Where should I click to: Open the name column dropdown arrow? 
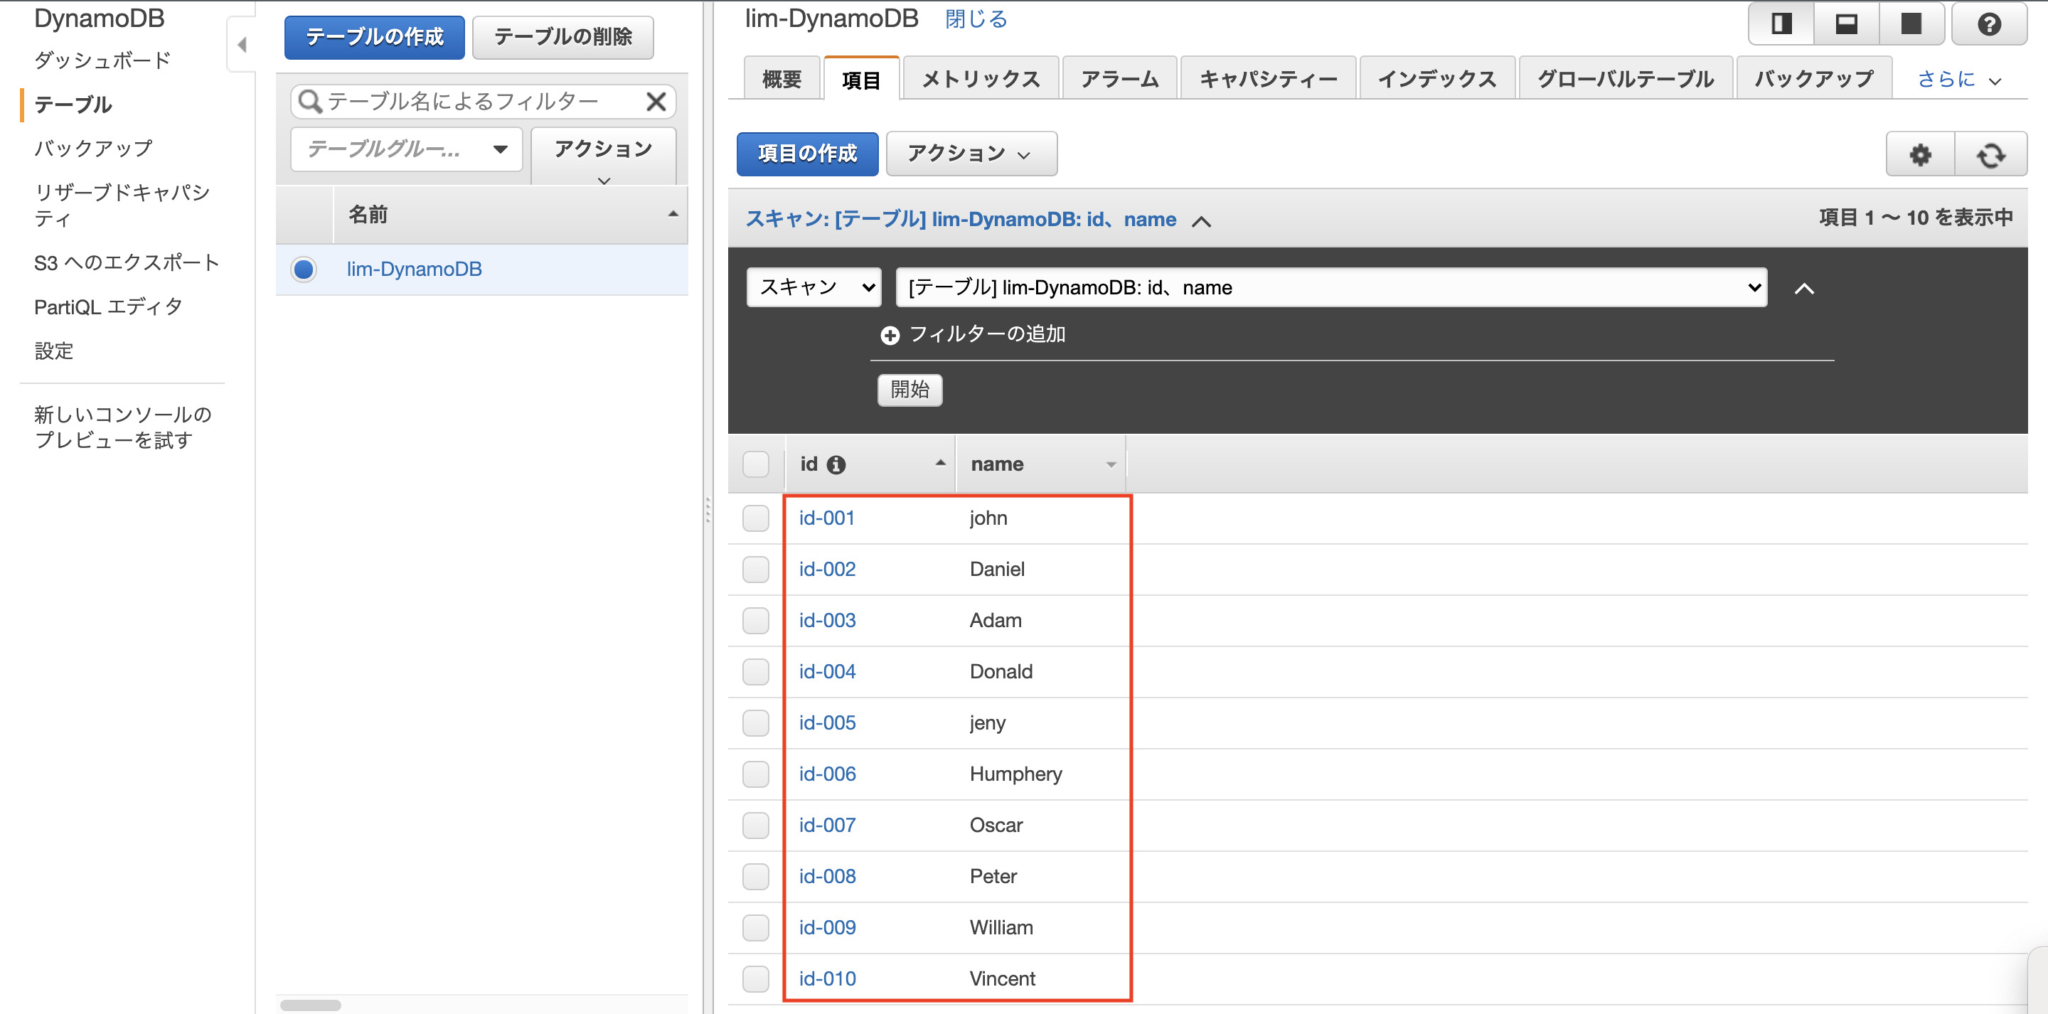1110,463
